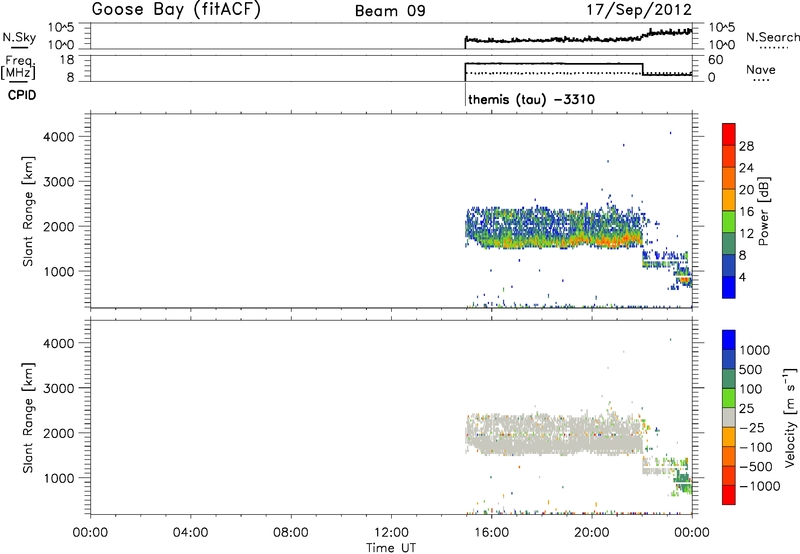Click the sky noise trace in top panel
Viewport: 800px width, 554px height.
(579, 37)
